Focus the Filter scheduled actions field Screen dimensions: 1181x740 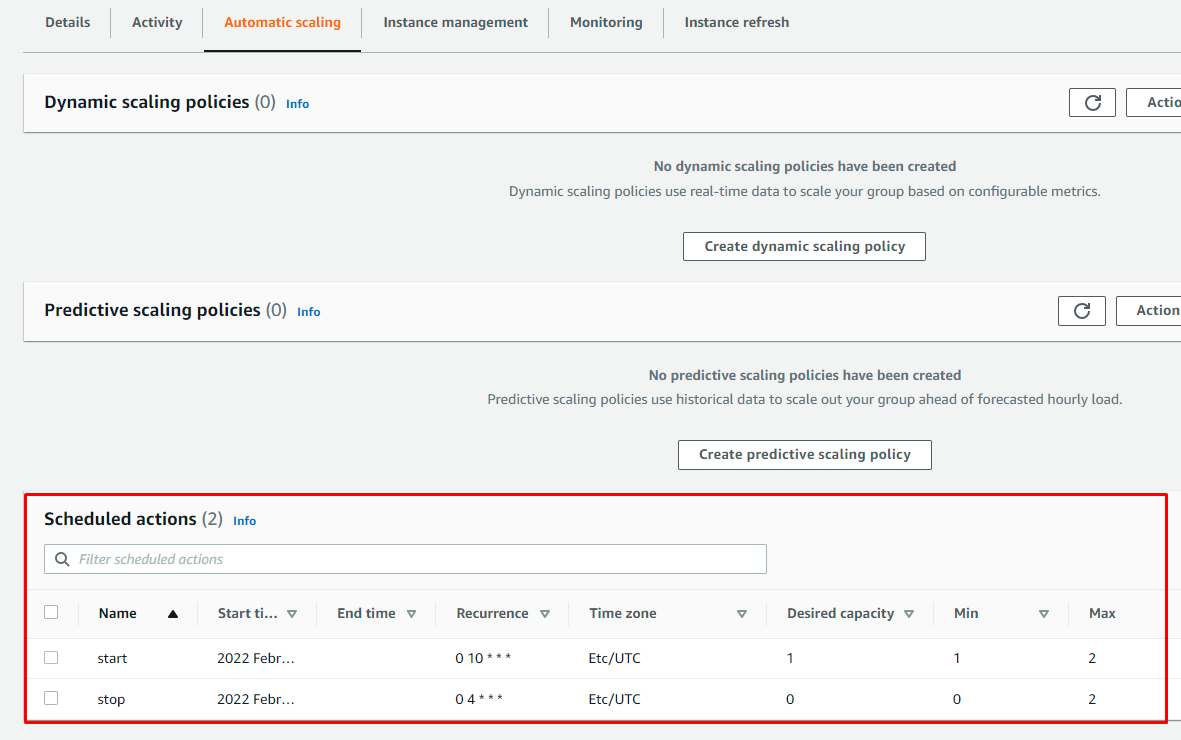[405, 559]
